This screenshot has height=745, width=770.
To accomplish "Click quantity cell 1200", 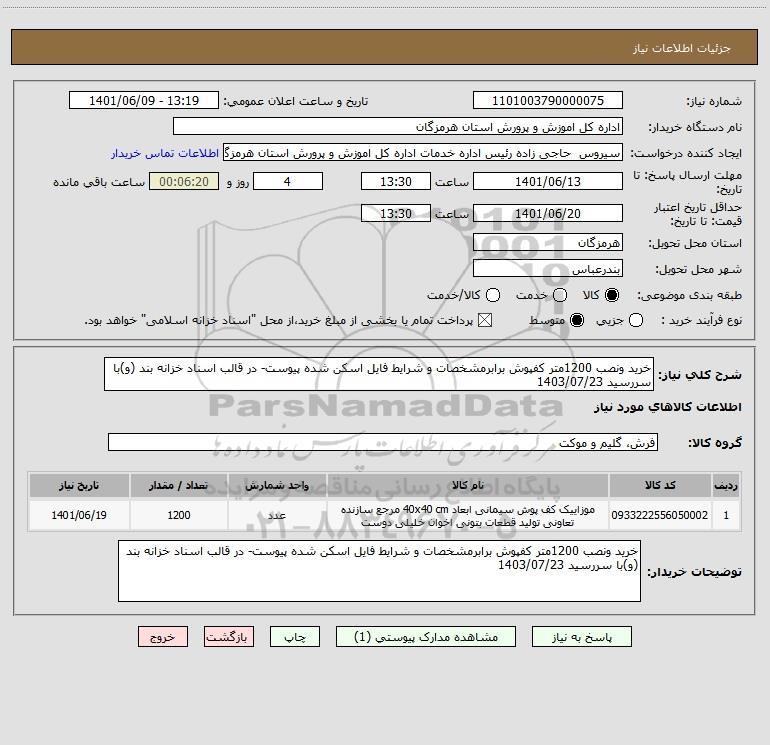I will [179, 515].
